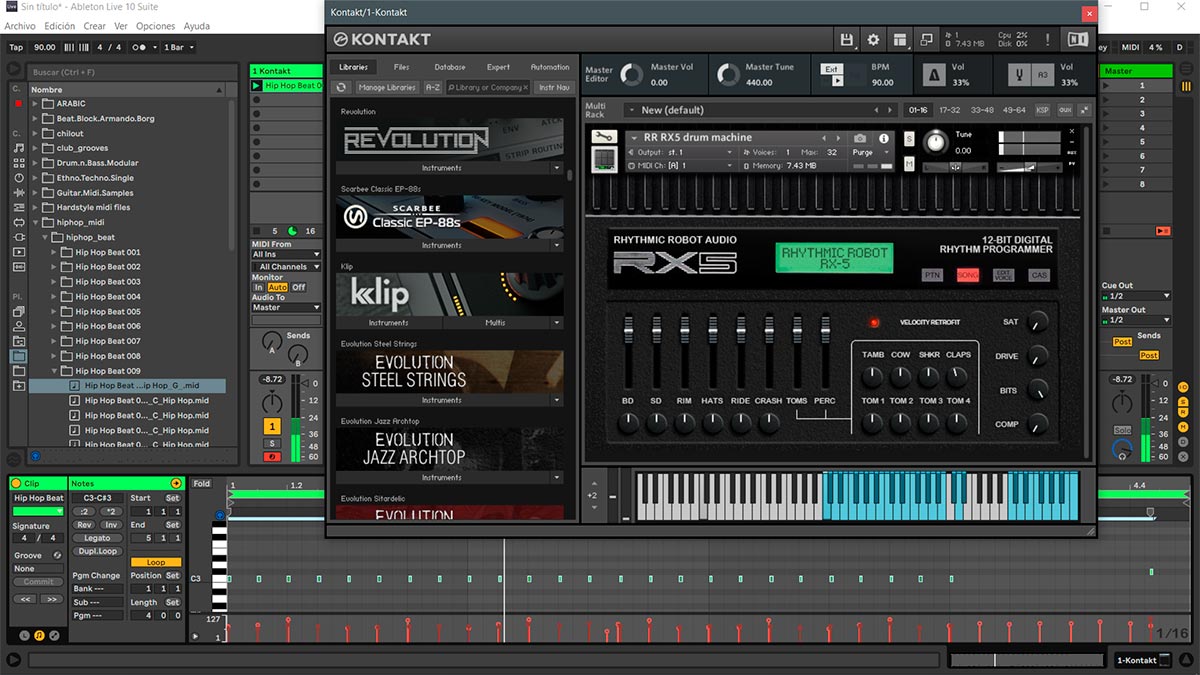Click the Native Instruments logo button
This screenshot has width=1200, height=675.
(x=1078, y=39)
